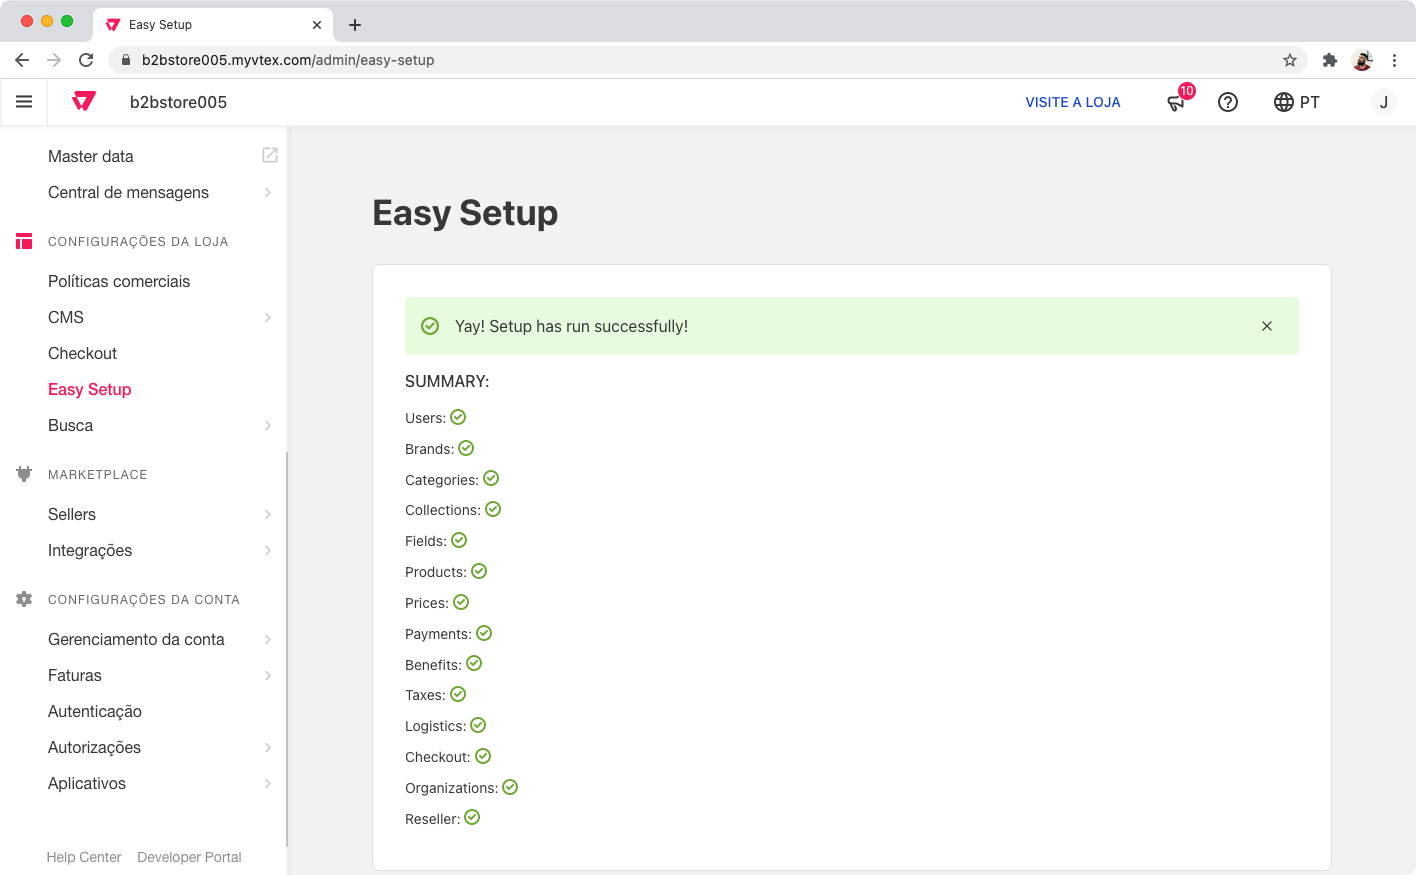Click the Master data external link icon
This screenshot has width=1416, height=875.
coord(270,155)
